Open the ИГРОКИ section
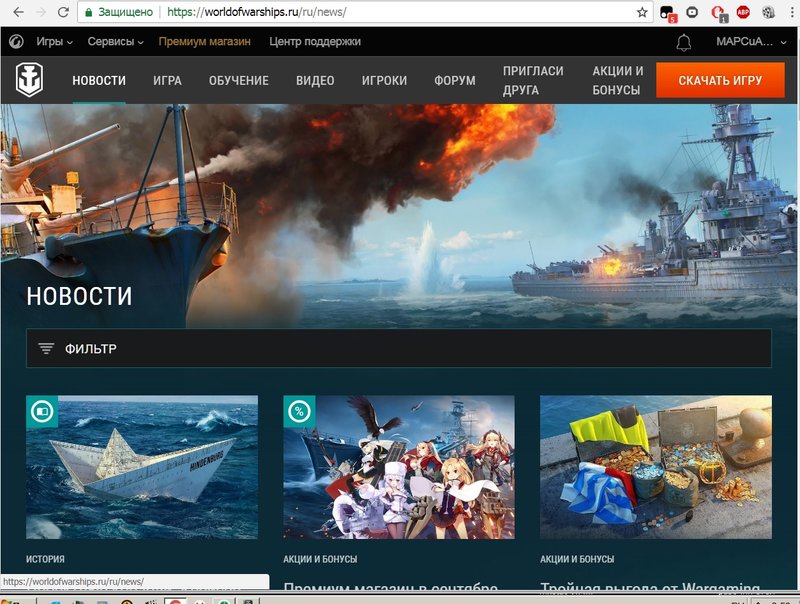800x604 pixels. pyautogui.click(x=384, y=81)
